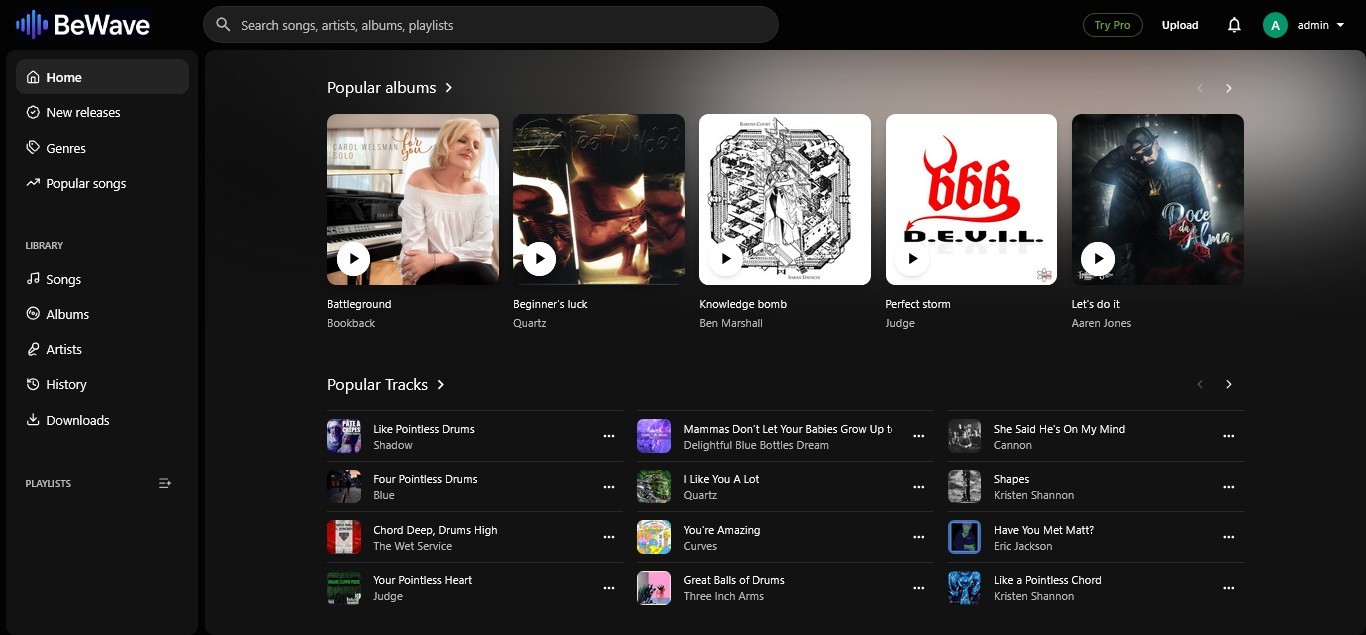This screenshot has width=1366, height=635.
Task: Open options for Like Pointless Drums
Action: [609, 436]
